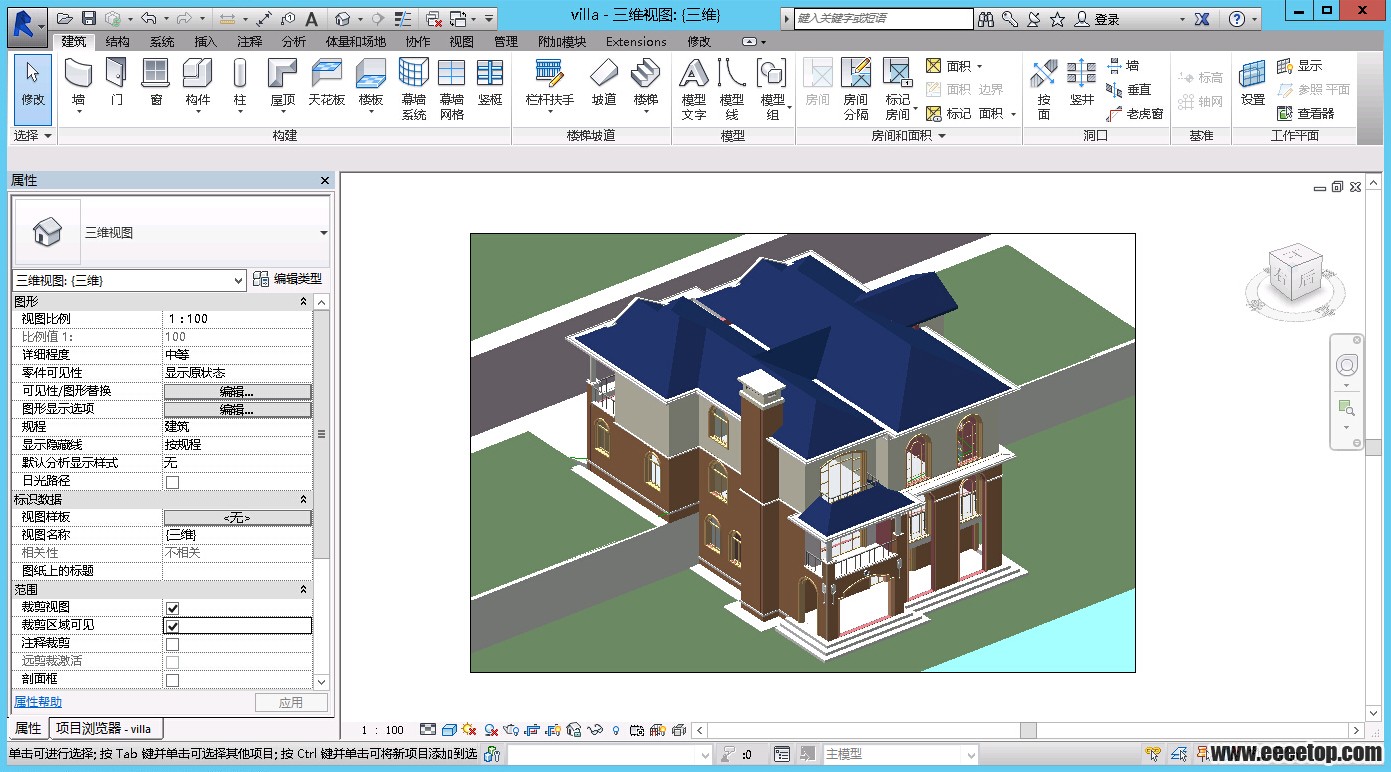Select the 楼板 (Floor) tool
The image size is (1391, 772).
pos(371,86)
